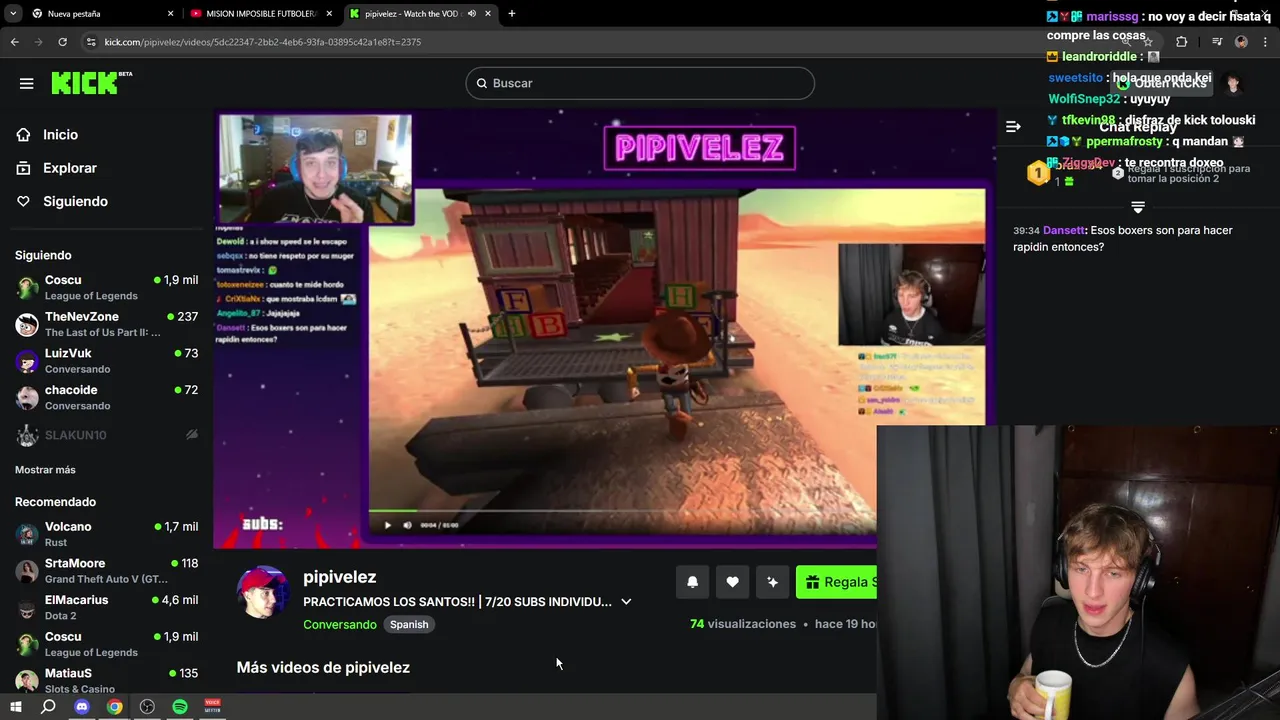1280x720 pixels.
Task: Close the MISION IMPOSIBLE FUTBOLERA tab
Action: pos(329,14)
